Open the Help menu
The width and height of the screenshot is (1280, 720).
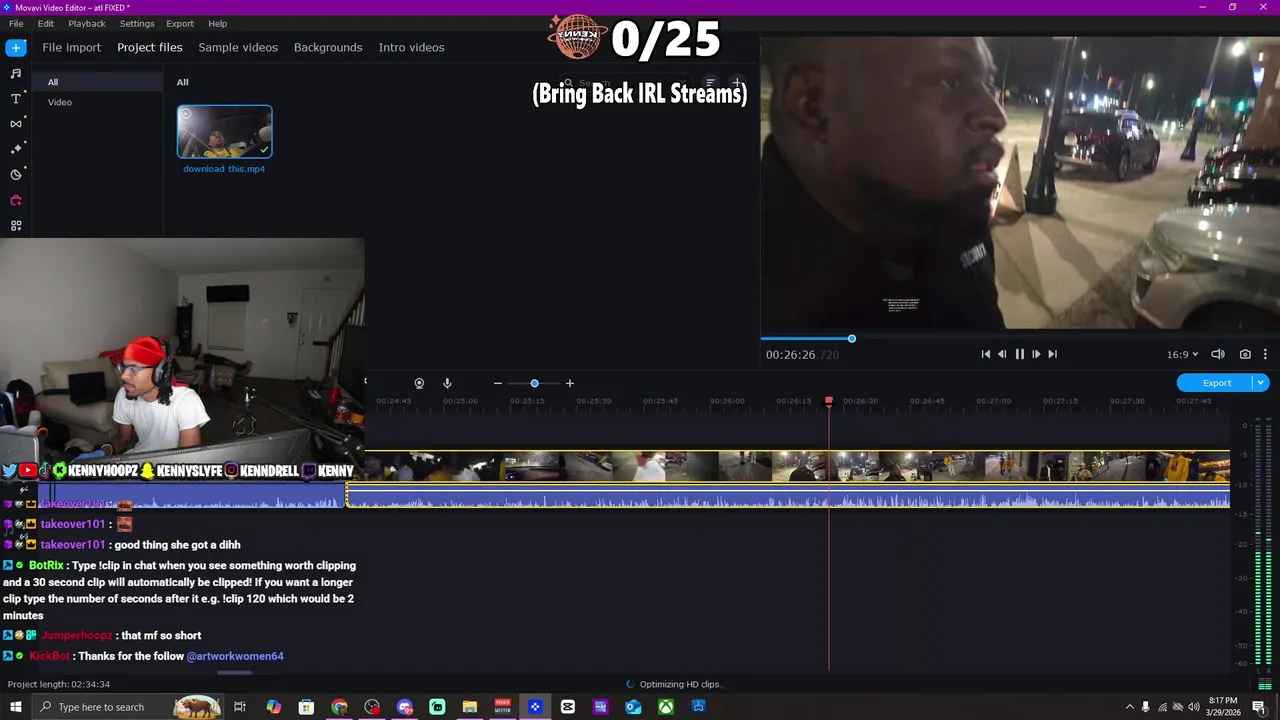[x=217, y=23]
